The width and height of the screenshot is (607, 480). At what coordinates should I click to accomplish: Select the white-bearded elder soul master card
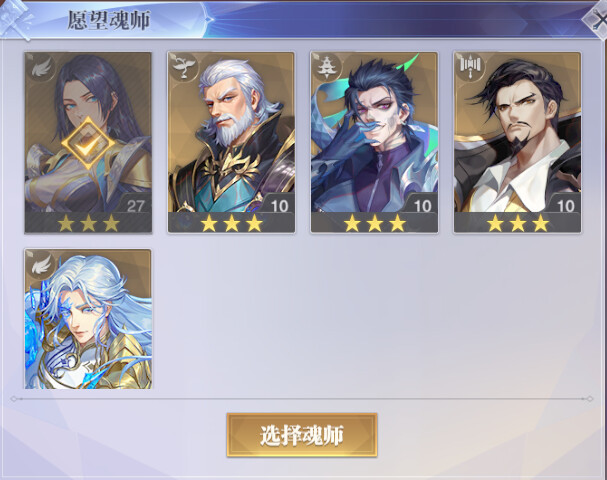pos(231,142)
